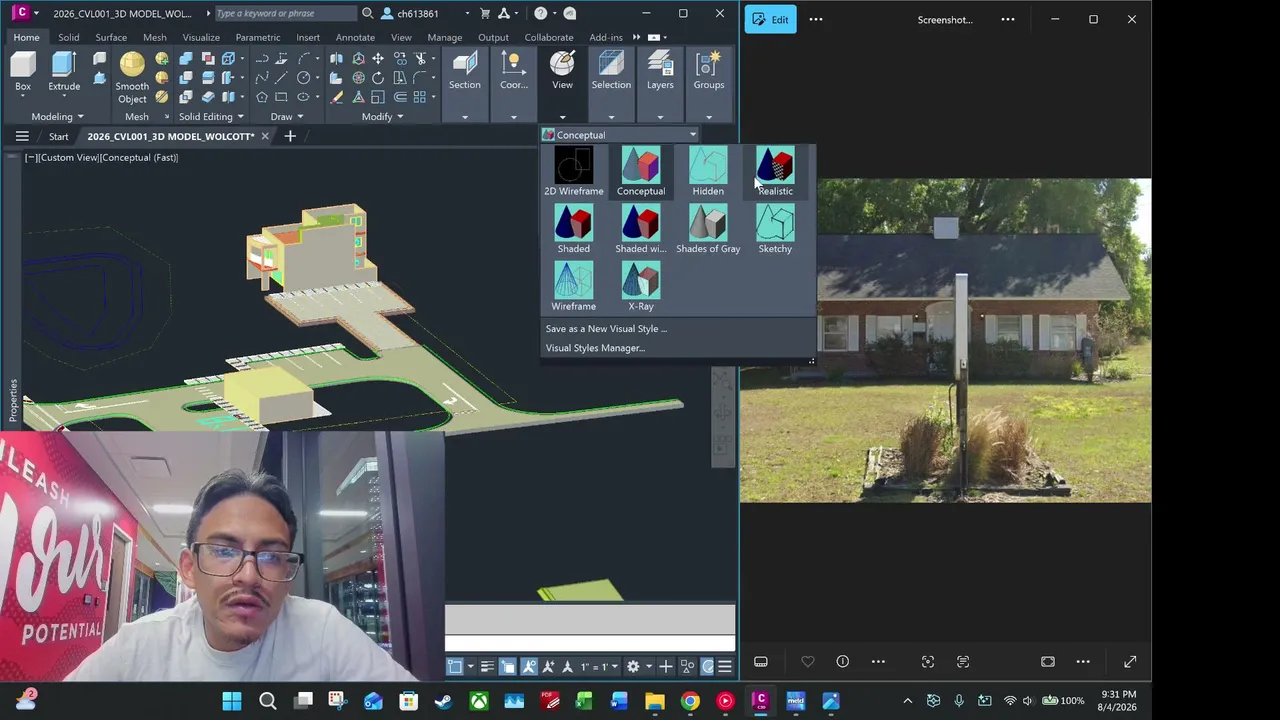Expand the ch613861 account dropdown

click(467, 14)
